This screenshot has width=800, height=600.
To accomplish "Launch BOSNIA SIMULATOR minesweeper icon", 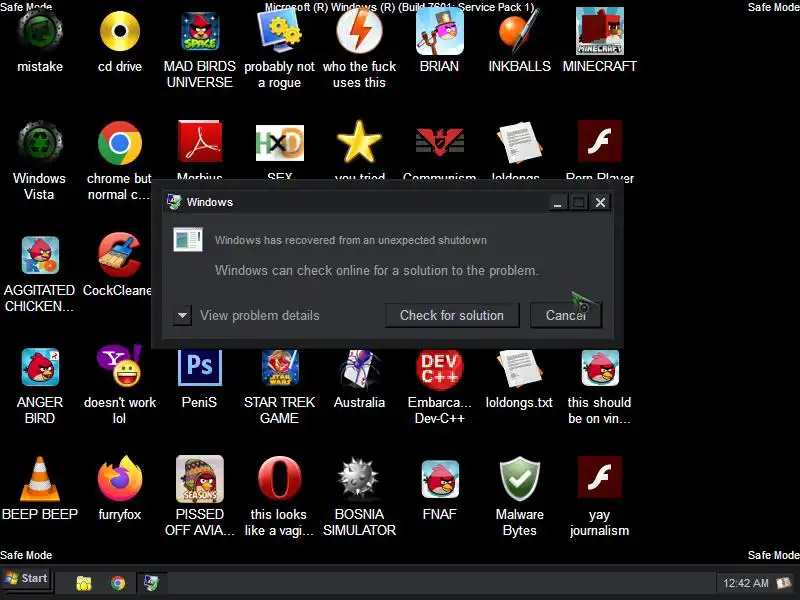I will (x=359, y=479).
